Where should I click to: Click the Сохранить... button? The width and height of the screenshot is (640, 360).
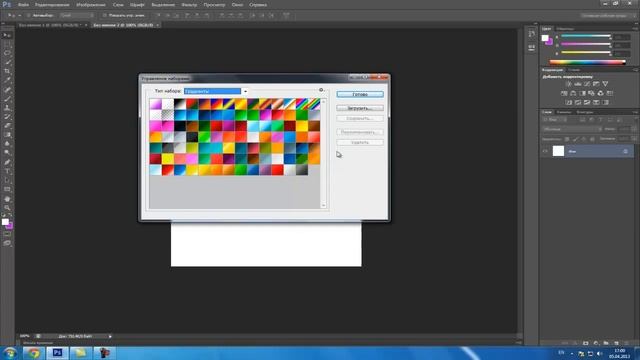[360, 118]
